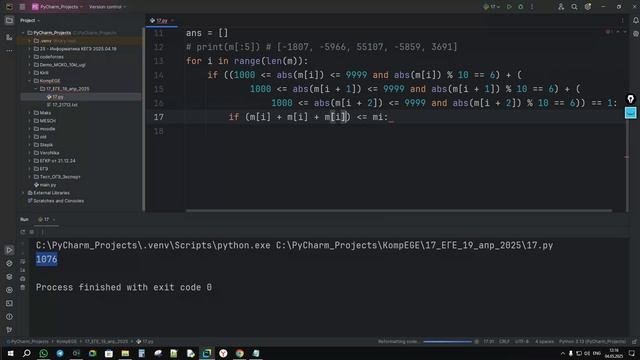Select the Veronika folder
640x360 pixels.
click(x=46, y=153)
